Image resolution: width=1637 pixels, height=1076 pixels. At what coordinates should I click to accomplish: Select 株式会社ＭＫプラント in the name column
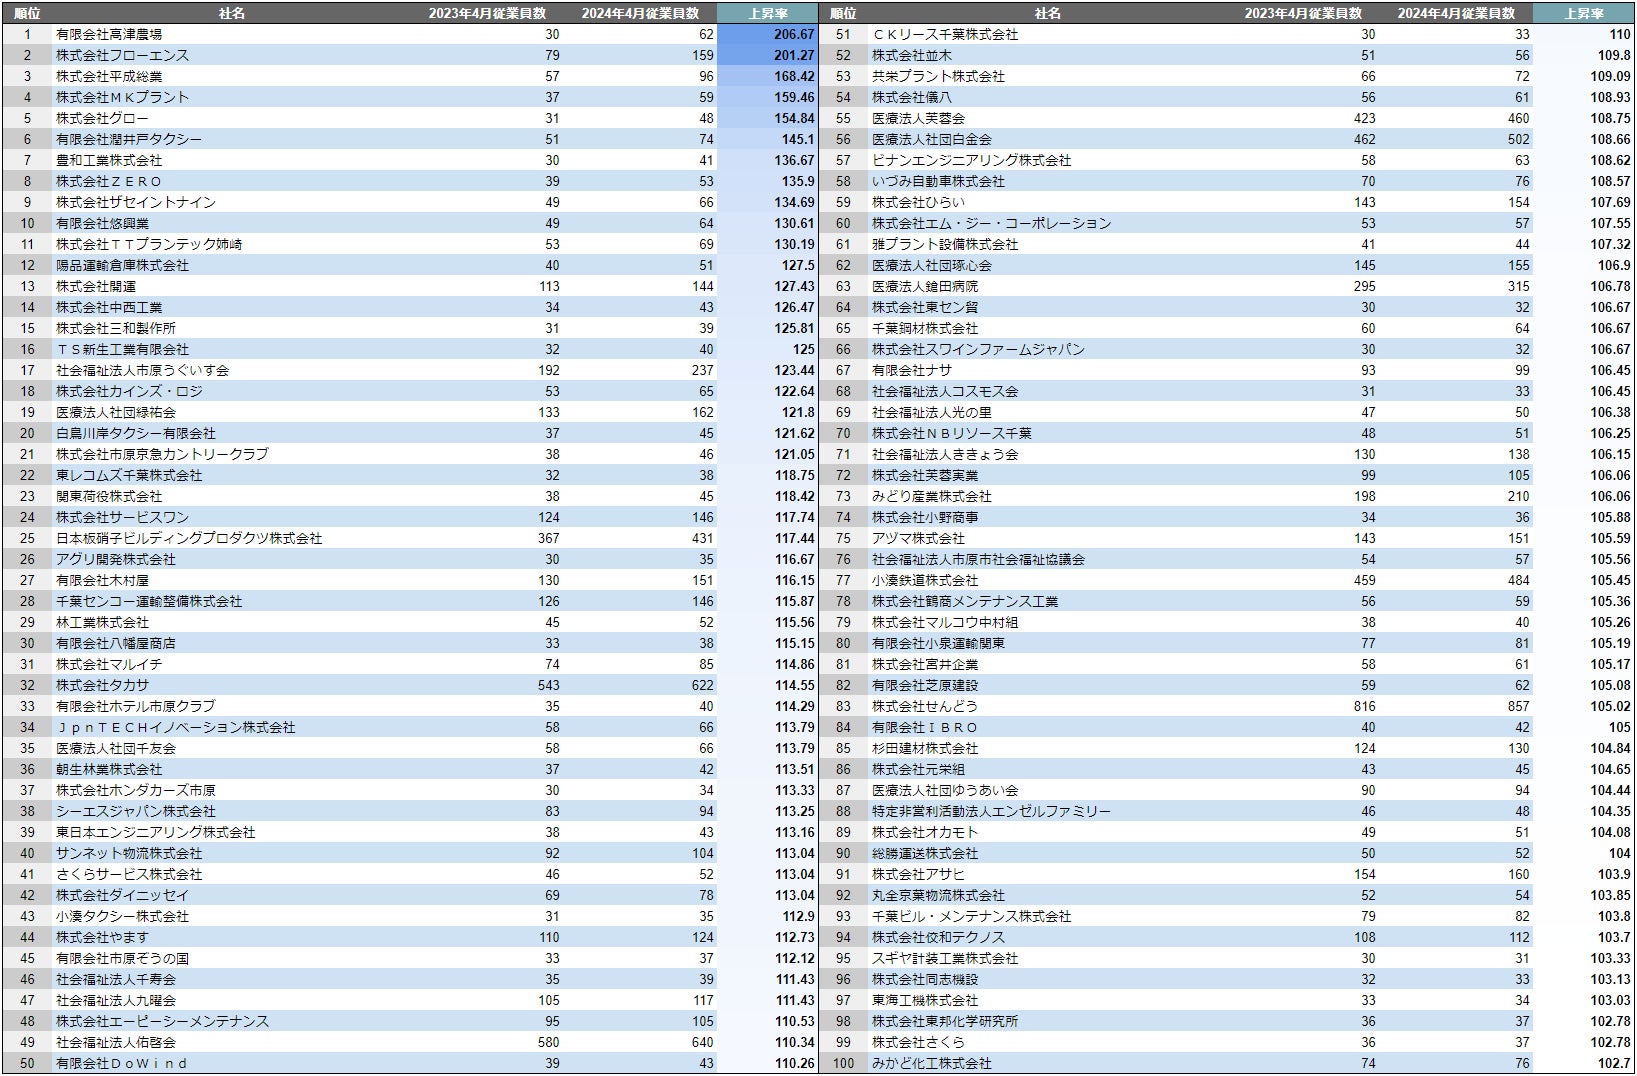click(x=122, y=97)
